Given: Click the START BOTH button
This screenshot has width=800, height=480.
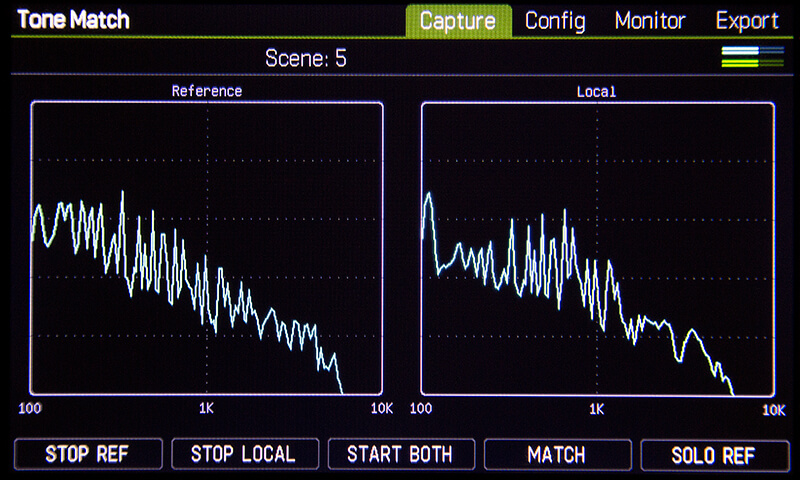Looking at the screenshot, I should pyautogui.click(x=400, y=454).
